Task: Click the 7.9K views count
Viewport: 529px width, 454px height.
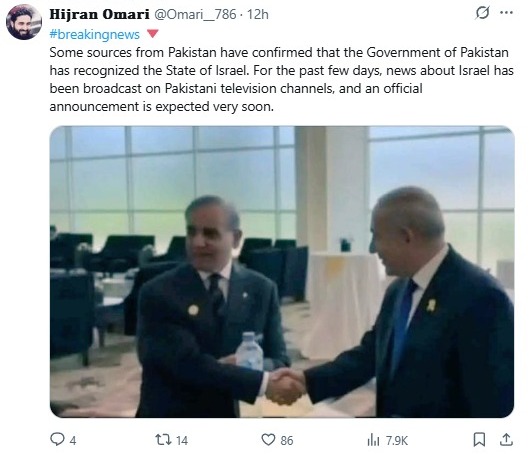Action: click(x=397, y=441)
